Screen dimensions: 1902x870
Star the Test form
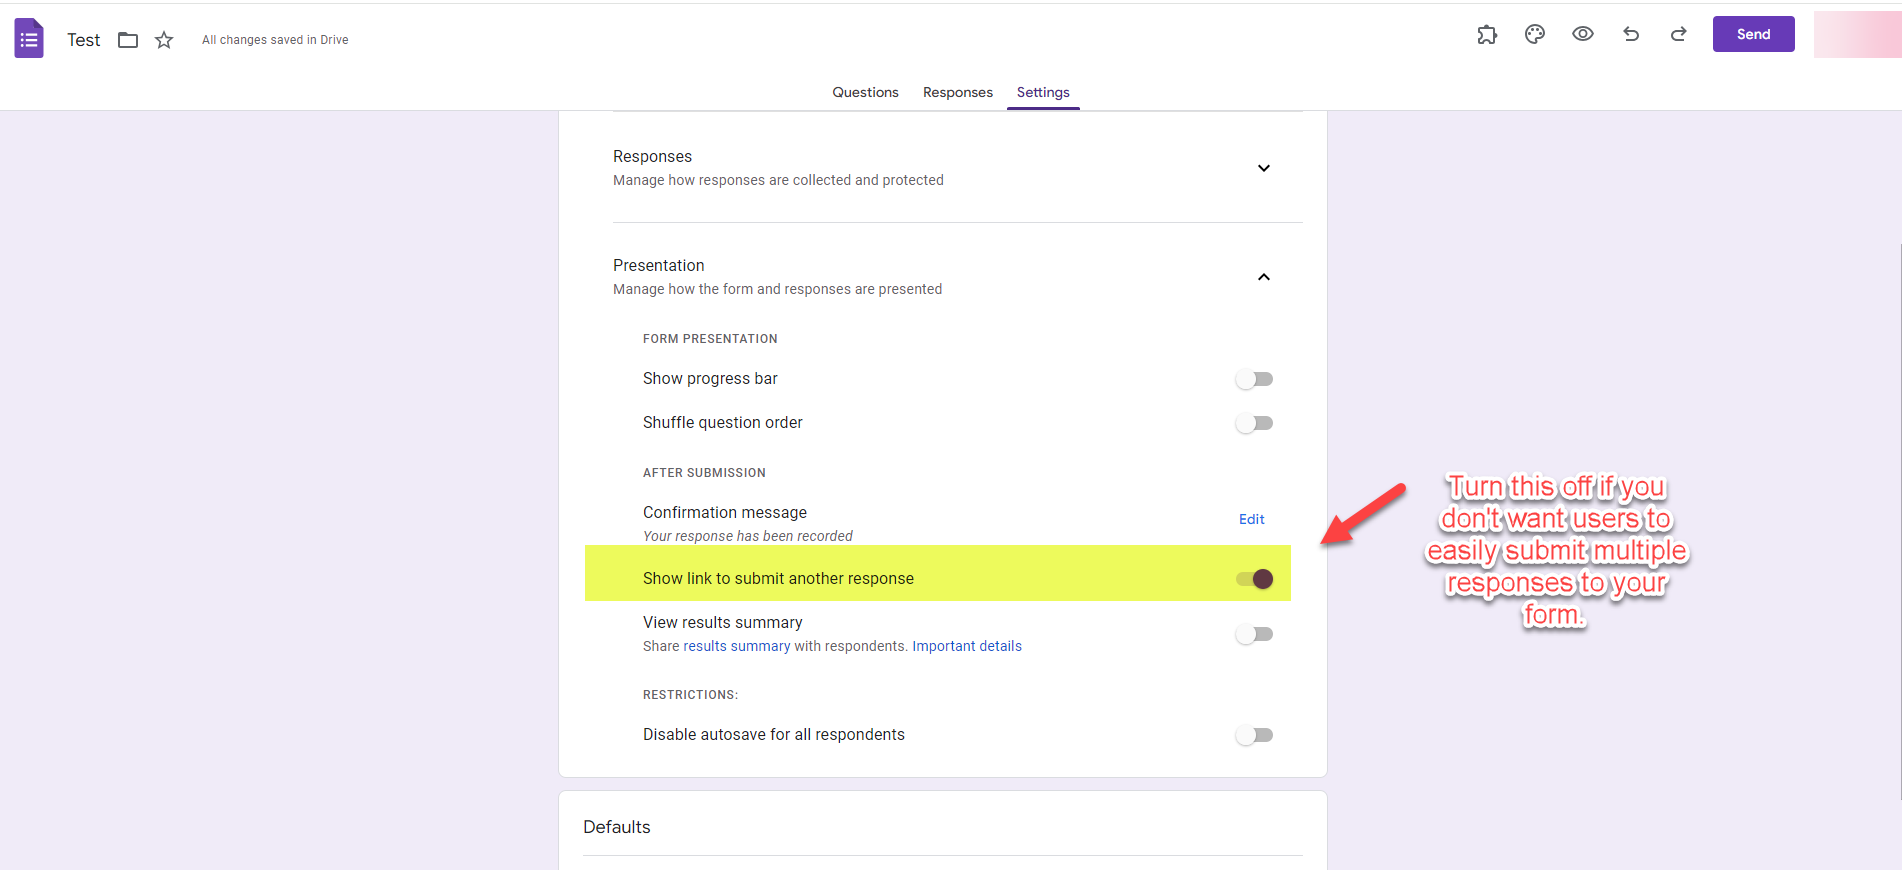click(164, 40)
